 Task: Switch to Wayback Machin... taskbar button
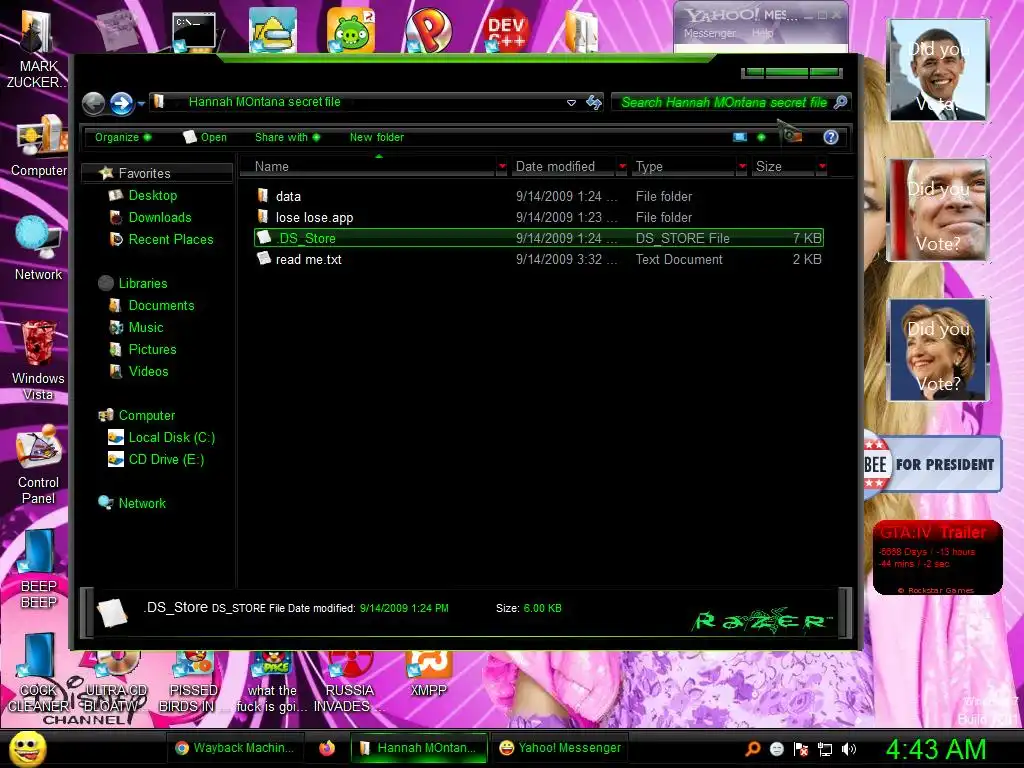point(235,748)
